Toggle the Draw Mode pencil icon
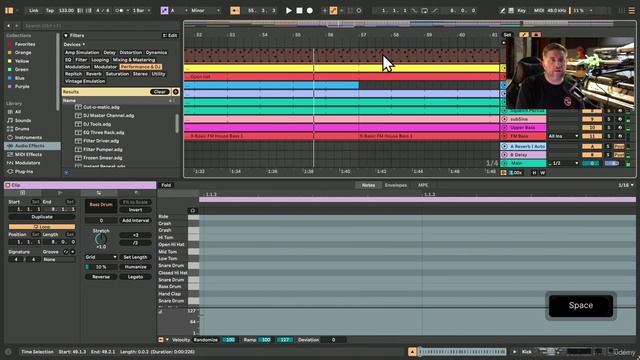The height and width of the screenshot is (360, 640). click(x=503, y=10)
